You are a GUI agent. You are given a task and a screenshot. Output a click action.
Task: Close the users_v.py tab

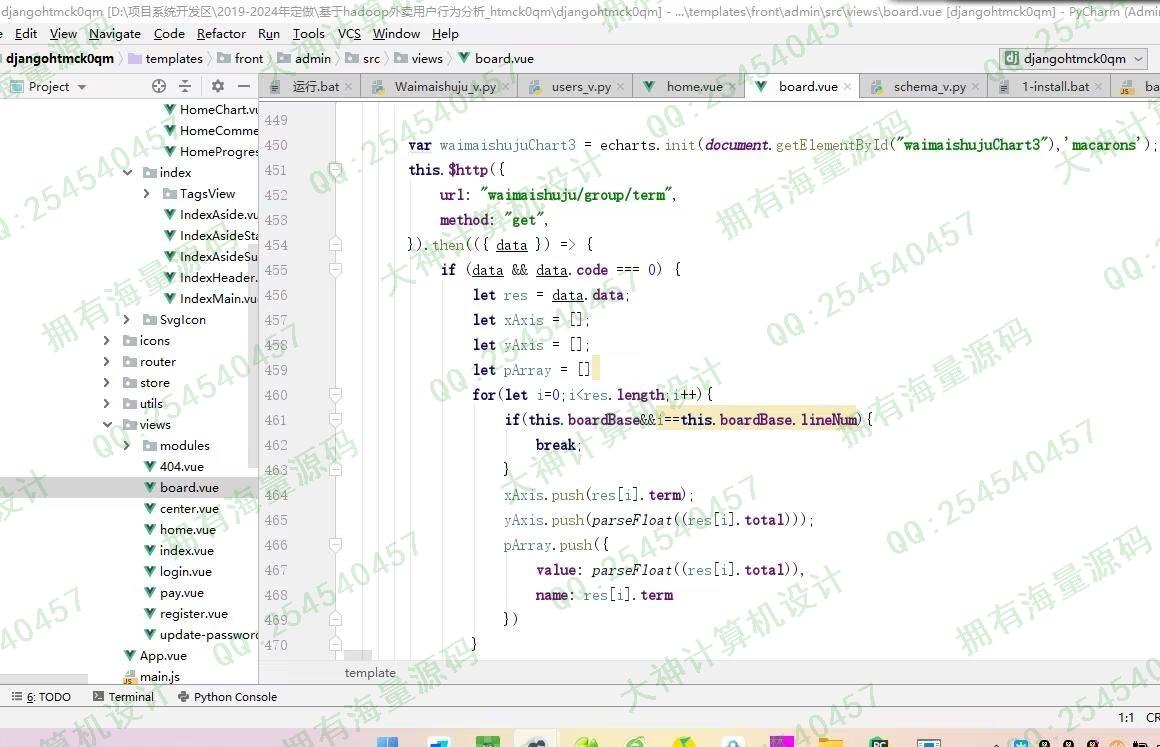(621, 87)
